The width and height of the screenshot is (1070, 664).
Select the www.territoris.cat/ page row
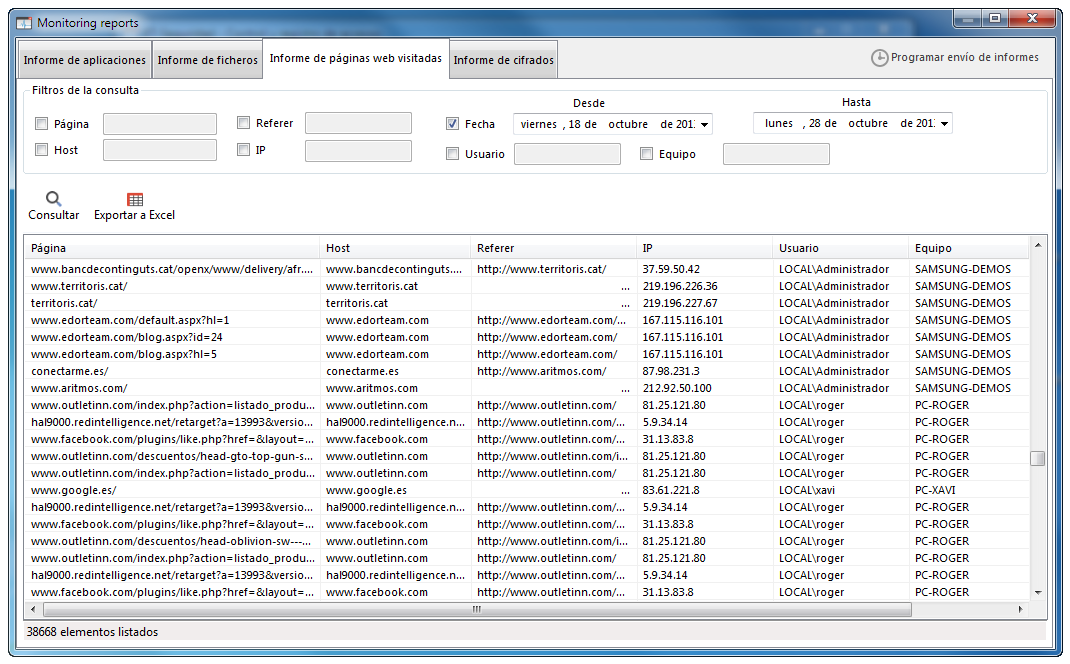coord(526,286)
